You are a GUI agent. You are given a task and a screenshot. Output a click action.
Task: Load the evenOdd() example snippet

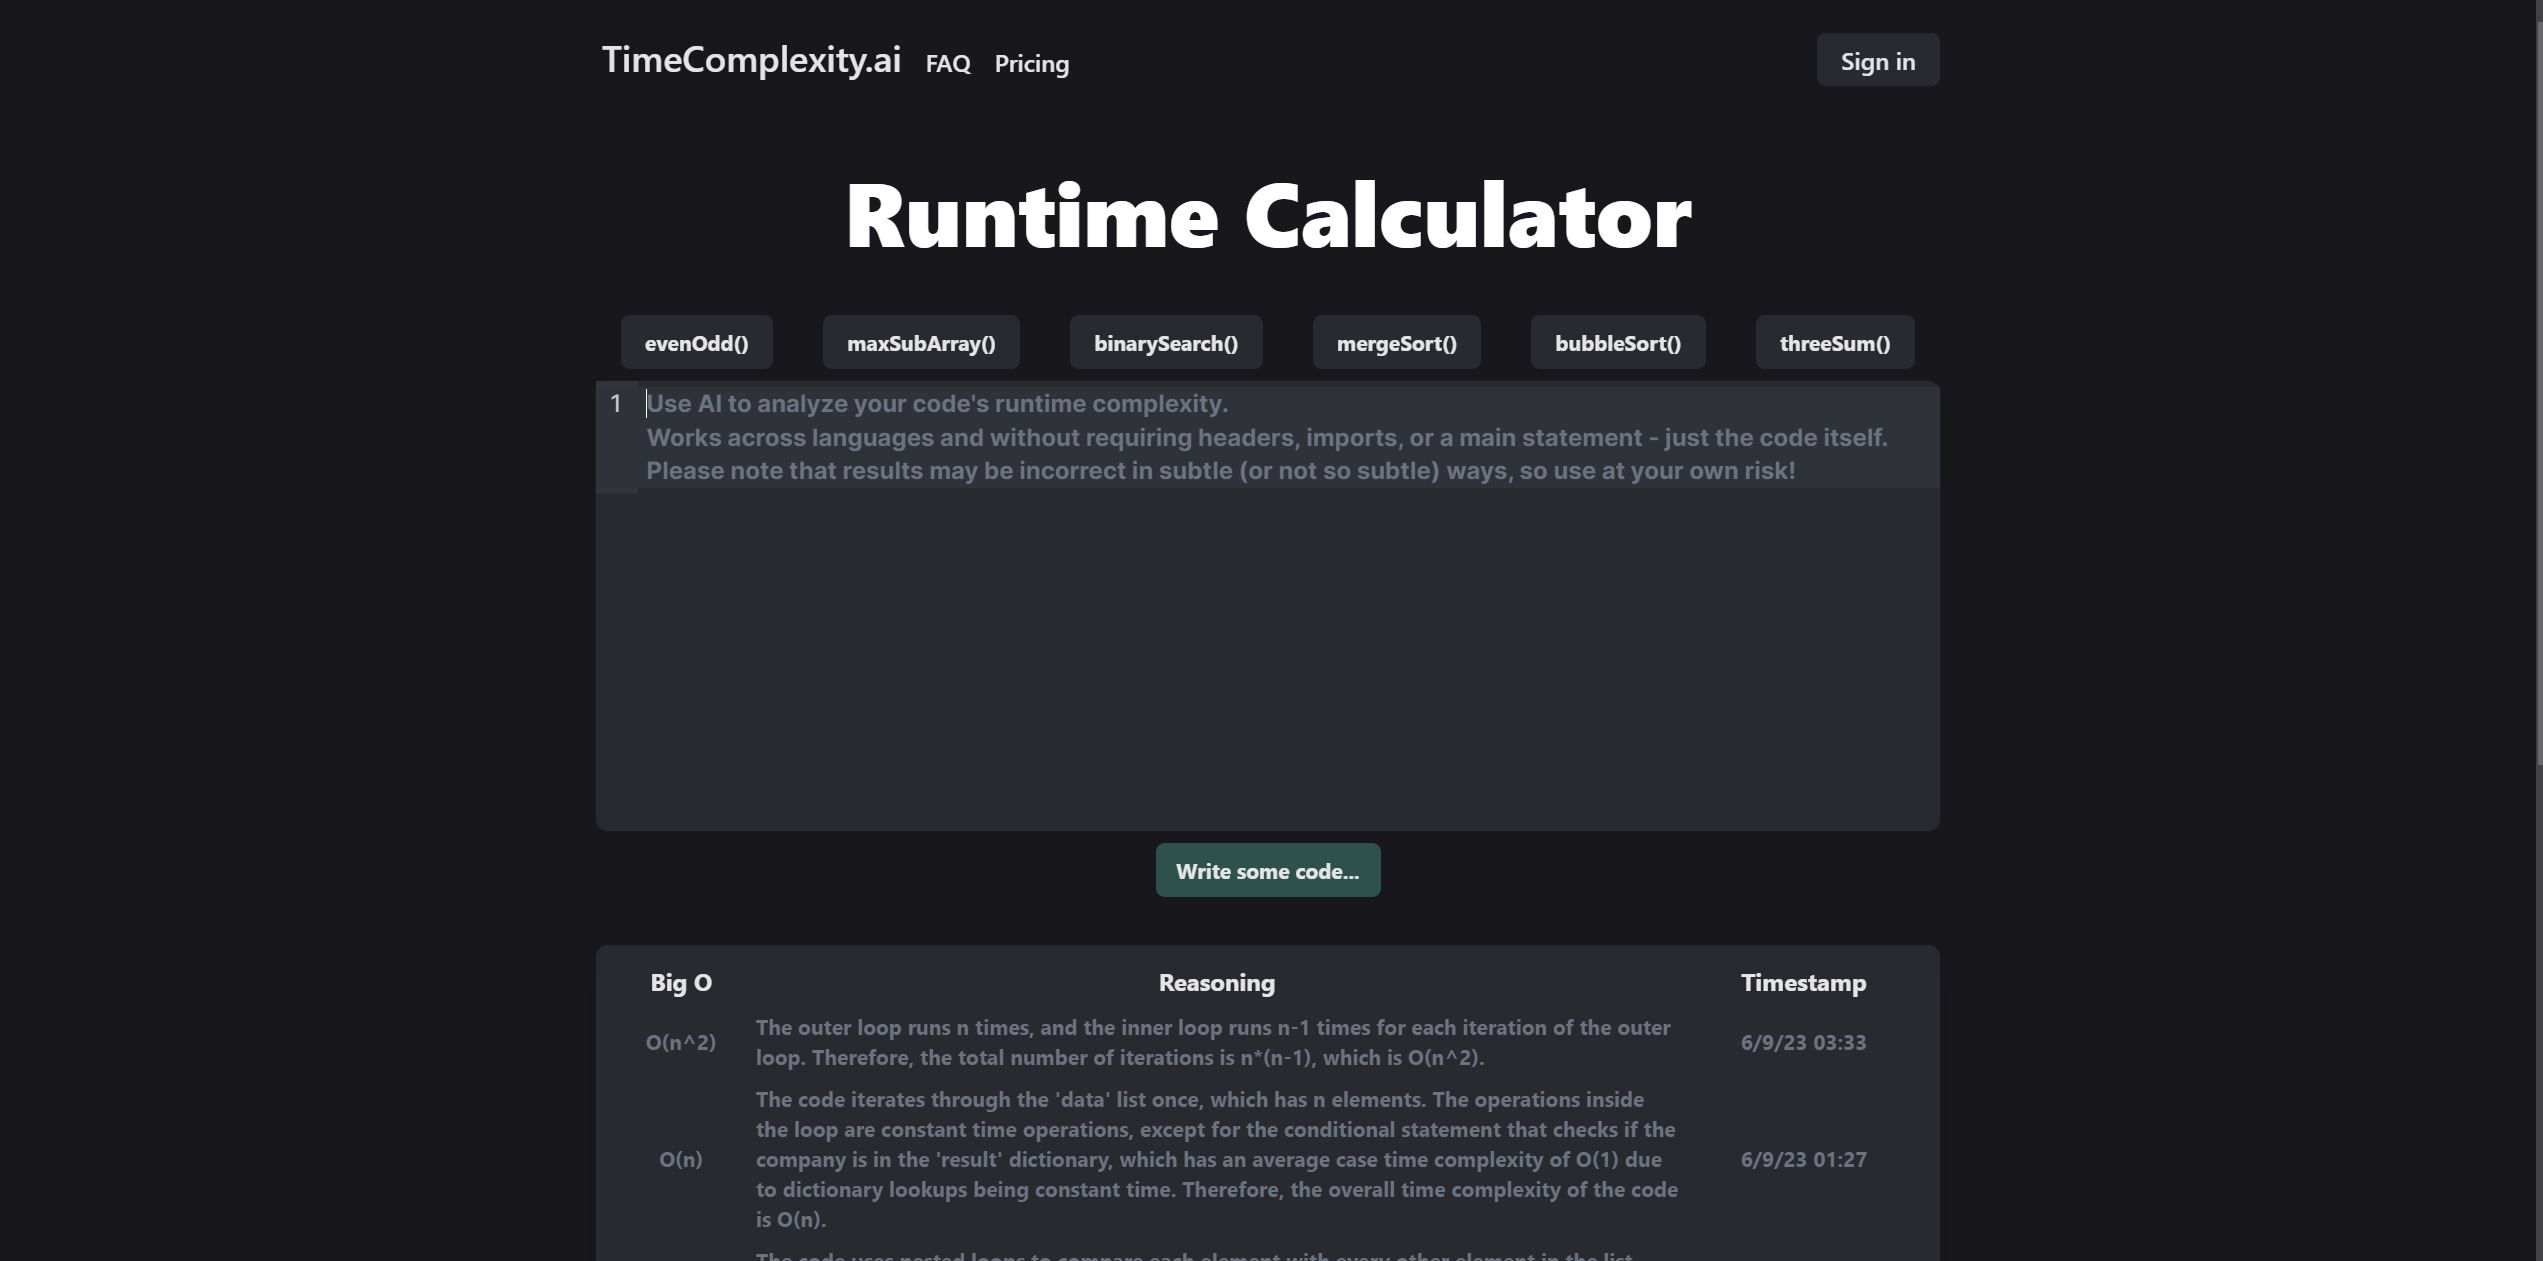[697, 342]
